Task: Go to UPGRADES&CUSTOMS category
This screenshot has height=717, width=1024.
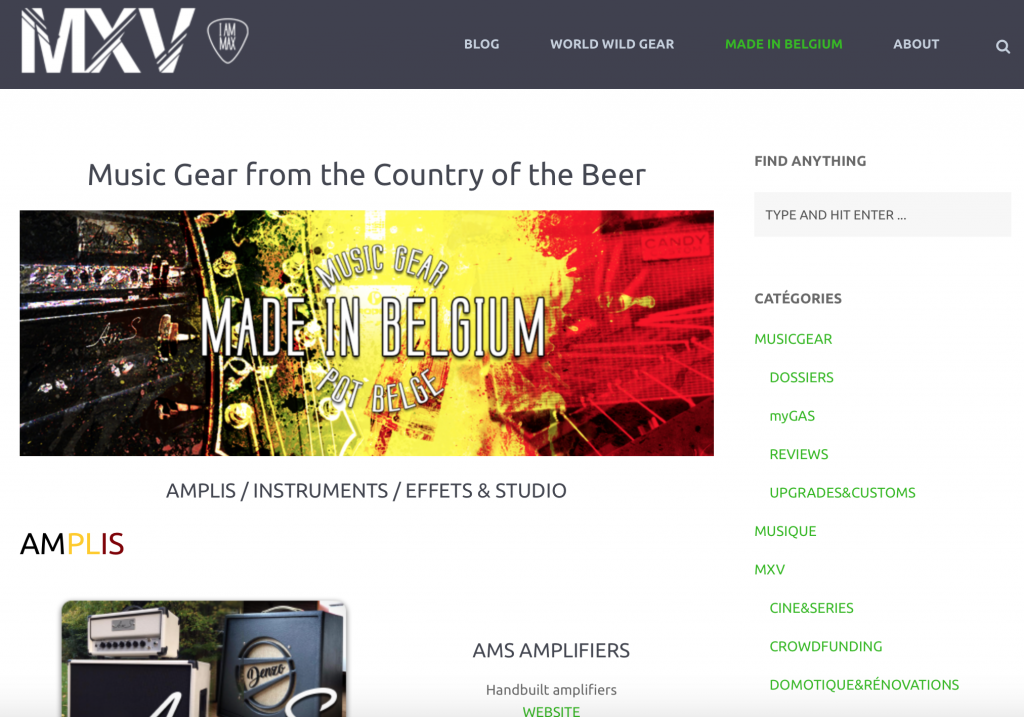Action: [842, 493]
